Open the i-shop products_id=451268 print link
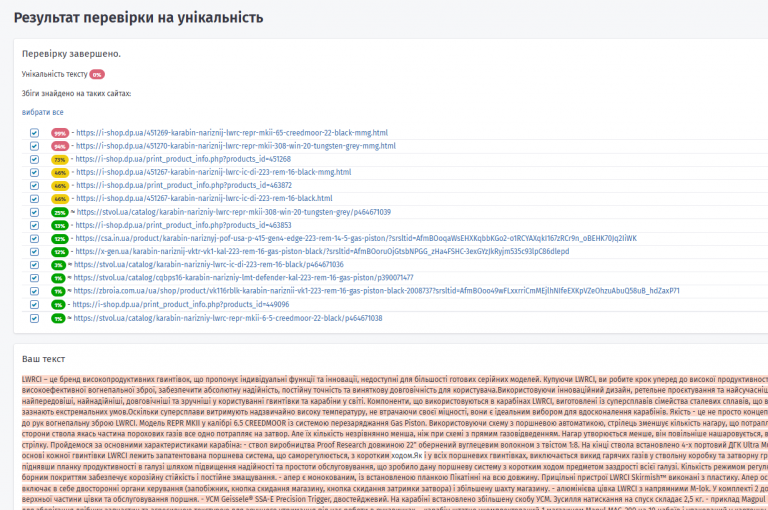The height and width of the screenshot is (510, 768). 183,159
